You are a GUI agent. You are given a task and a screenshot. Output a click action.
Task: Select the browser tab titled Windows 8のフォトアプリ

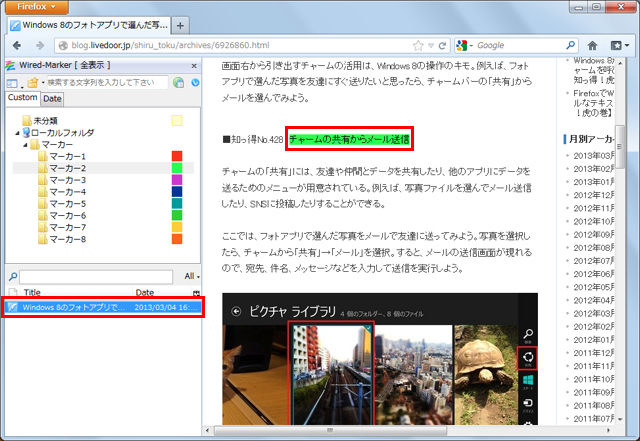(x=89, y=25)
